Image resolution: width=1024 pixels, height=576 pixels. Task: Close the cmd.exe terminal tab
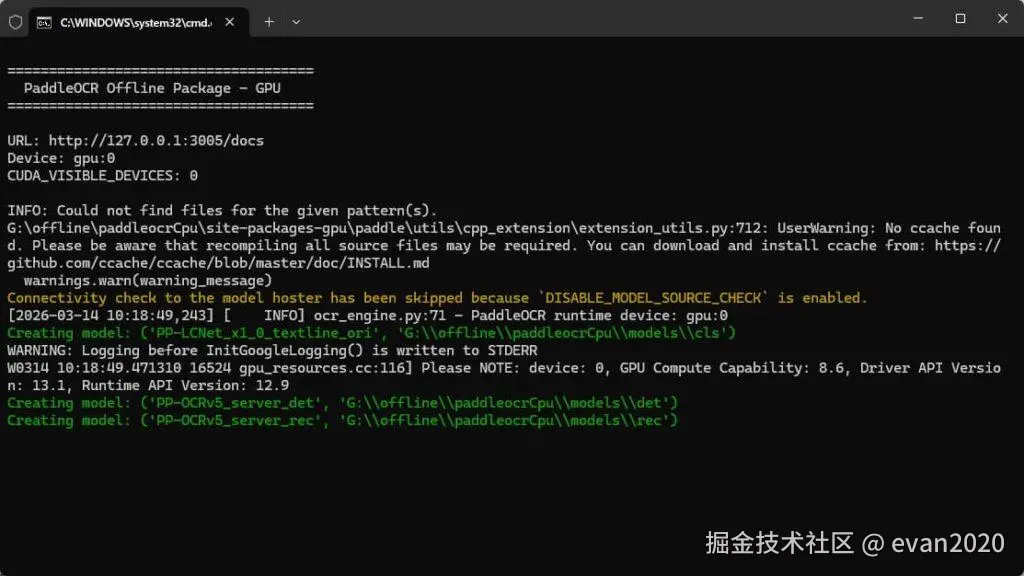click(230, 22)
